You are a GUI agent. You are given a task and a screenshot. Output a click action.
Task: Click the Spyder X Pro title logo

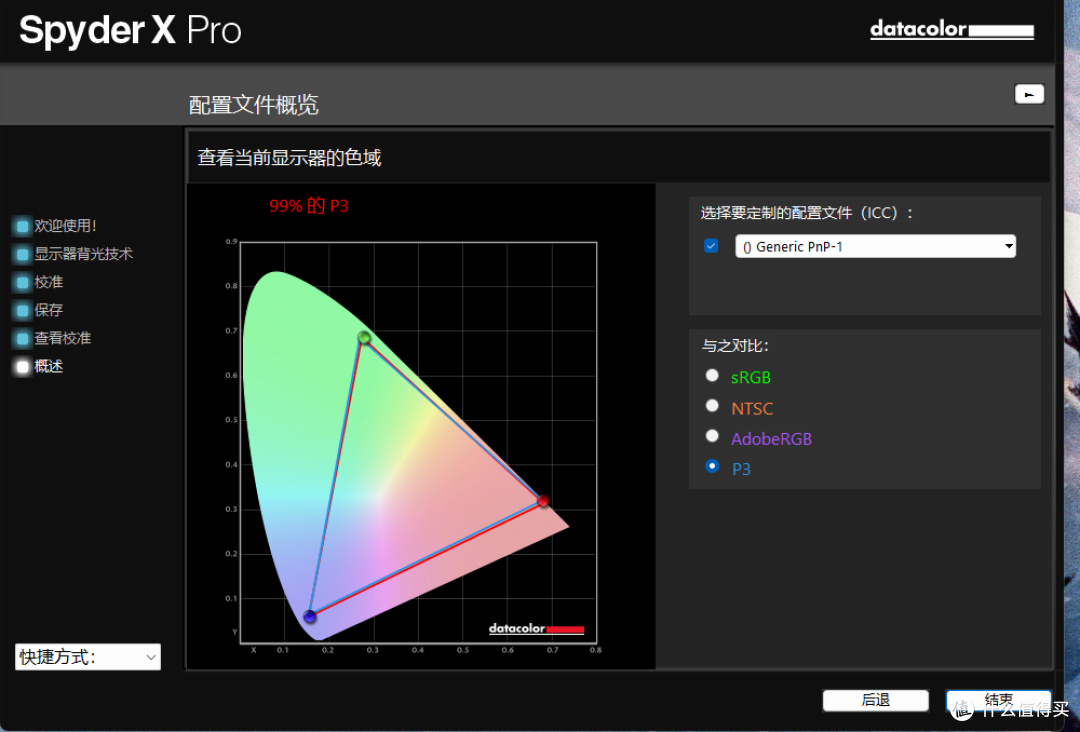coord(130,31)
